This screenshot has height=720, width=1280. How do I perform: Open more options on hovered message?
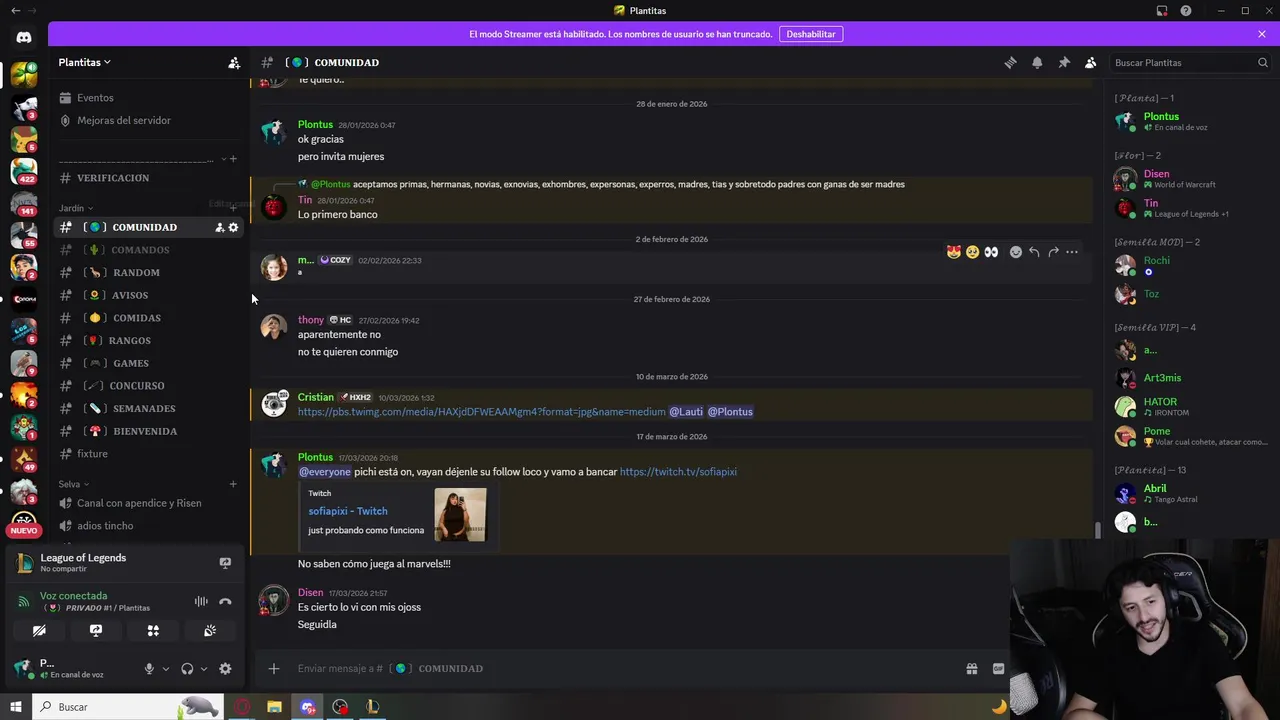click(1072, 252)
